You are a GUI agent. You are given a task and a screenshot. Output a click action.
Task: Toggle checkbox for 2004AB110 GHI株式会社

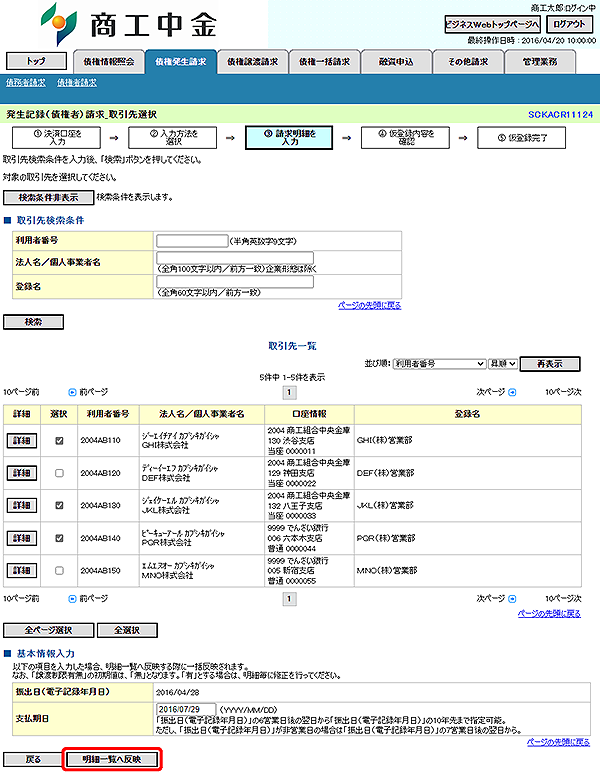pos(59,440)
